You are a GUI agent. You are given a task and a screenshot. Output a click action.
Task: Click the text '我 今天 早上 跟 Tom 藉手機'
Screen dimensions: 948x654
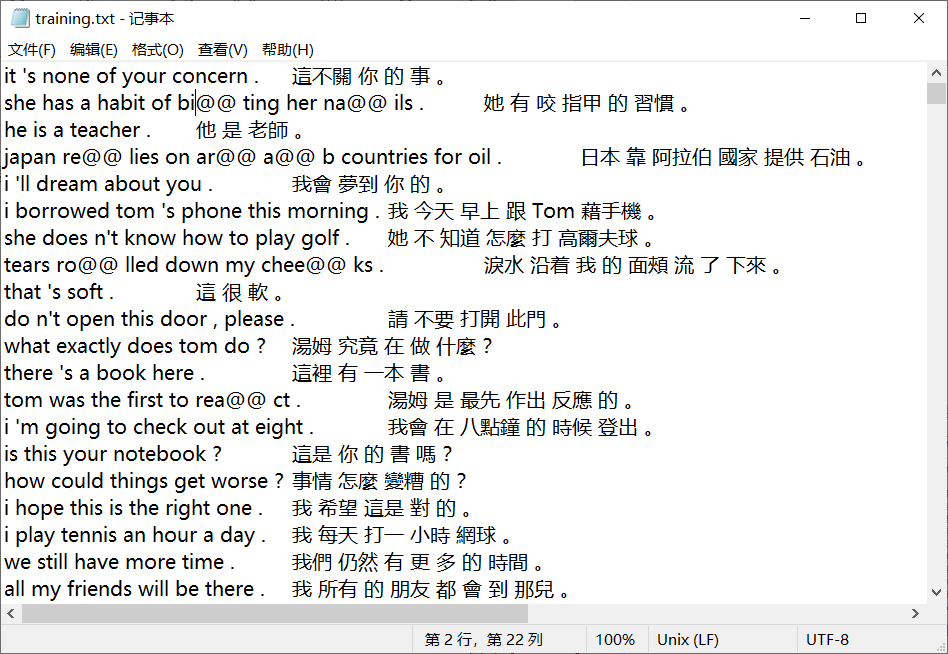[x=515, y=211]
